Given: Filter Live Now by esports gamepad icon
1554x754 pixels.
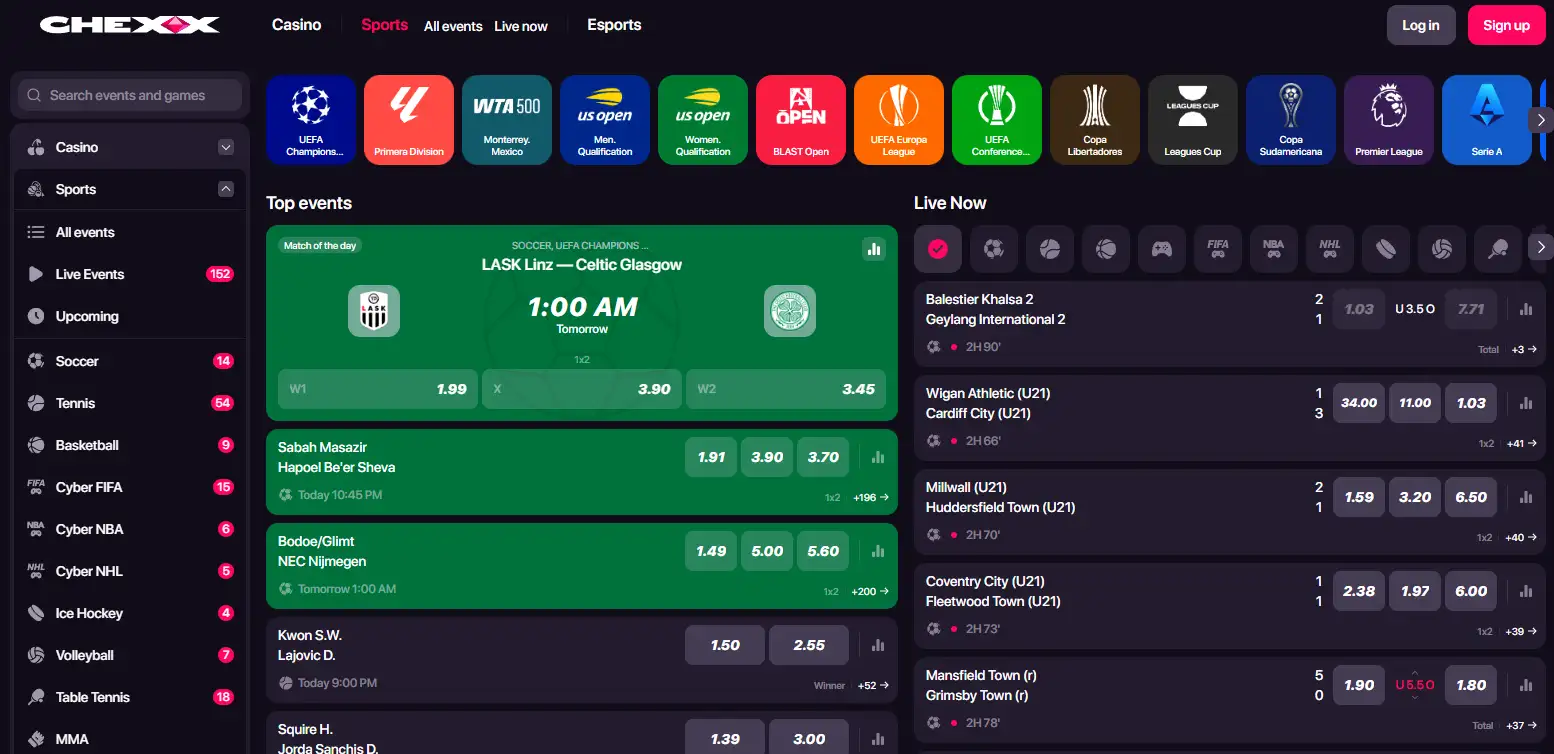Looking at the screenshot, I should pos(1162,249).
